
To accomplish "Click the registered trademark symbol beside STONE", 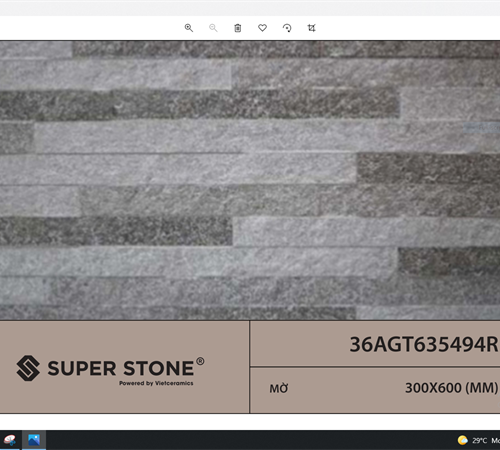I will tap(200, 361).
